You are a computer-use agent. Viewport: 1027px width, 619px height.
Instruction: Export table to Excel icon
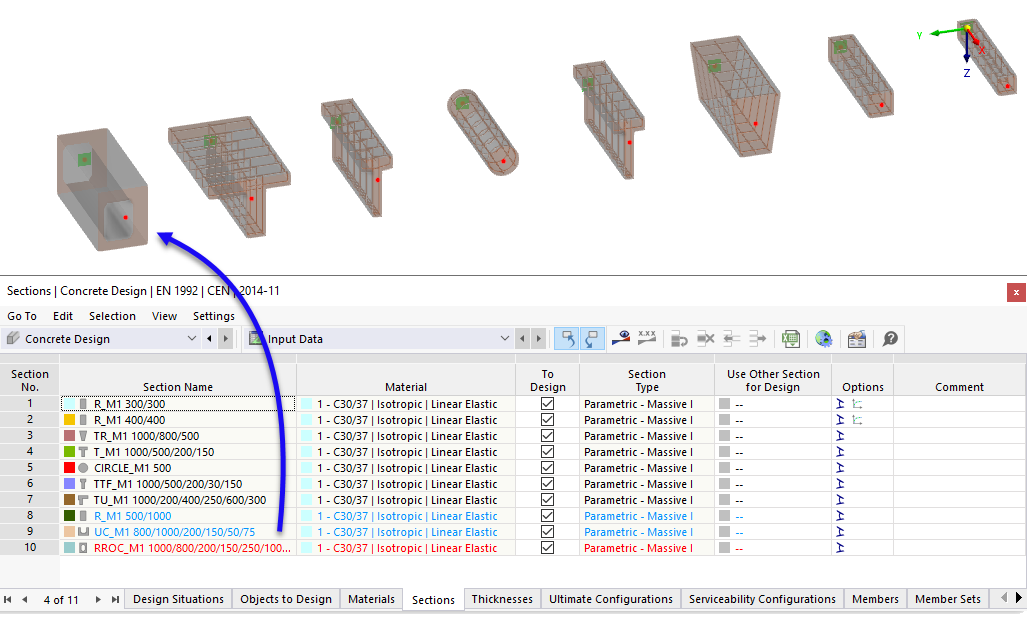[791, 339]
